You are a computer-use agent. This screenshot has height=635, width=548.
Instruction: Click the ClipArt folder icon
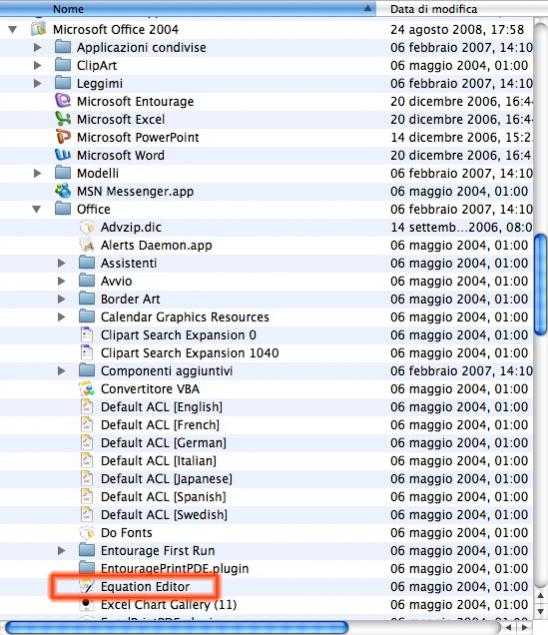63,65
